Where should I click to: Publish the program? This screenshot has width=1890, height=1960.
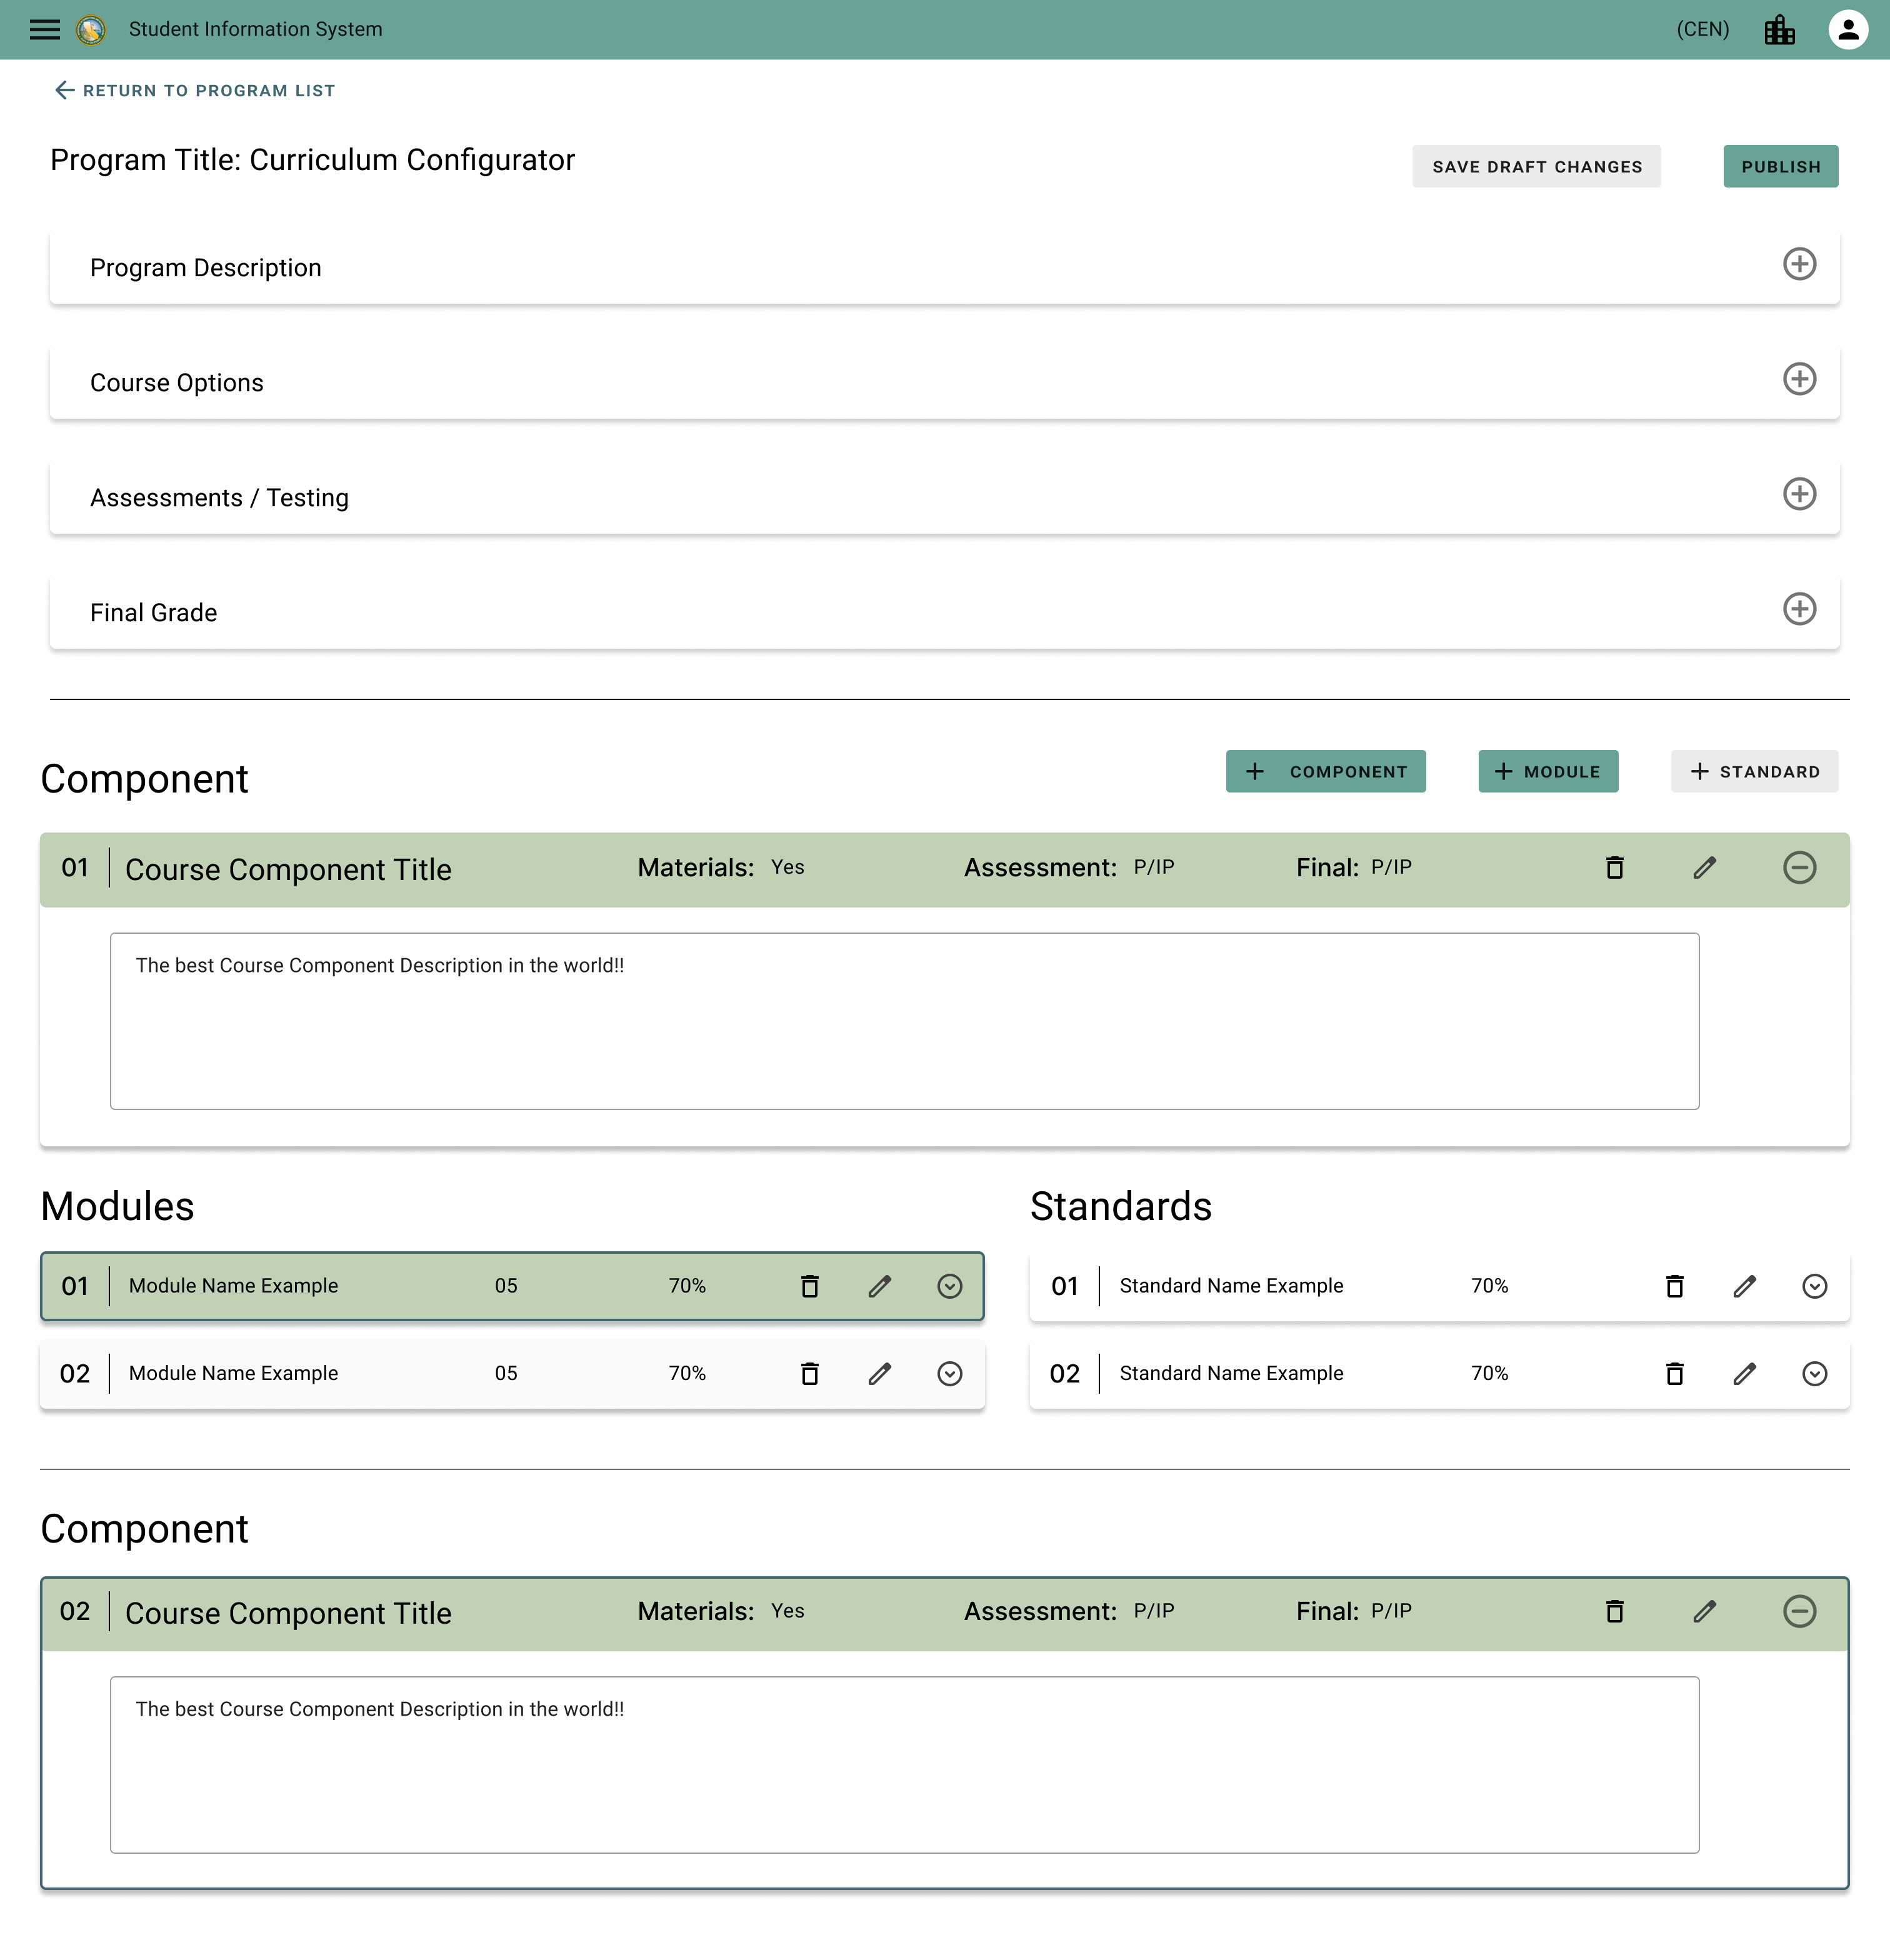(1781, 166)
